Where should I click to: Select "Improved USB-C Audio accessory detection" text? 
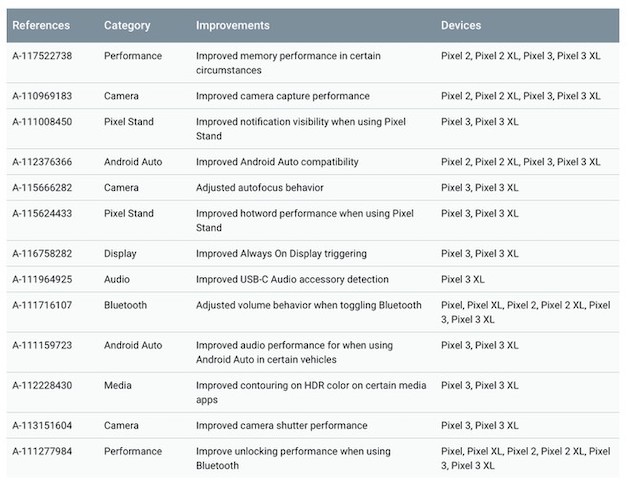[292, 280]
